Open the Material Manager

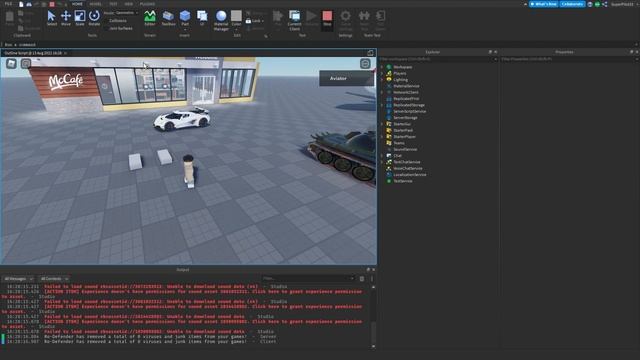click(221, 20)
